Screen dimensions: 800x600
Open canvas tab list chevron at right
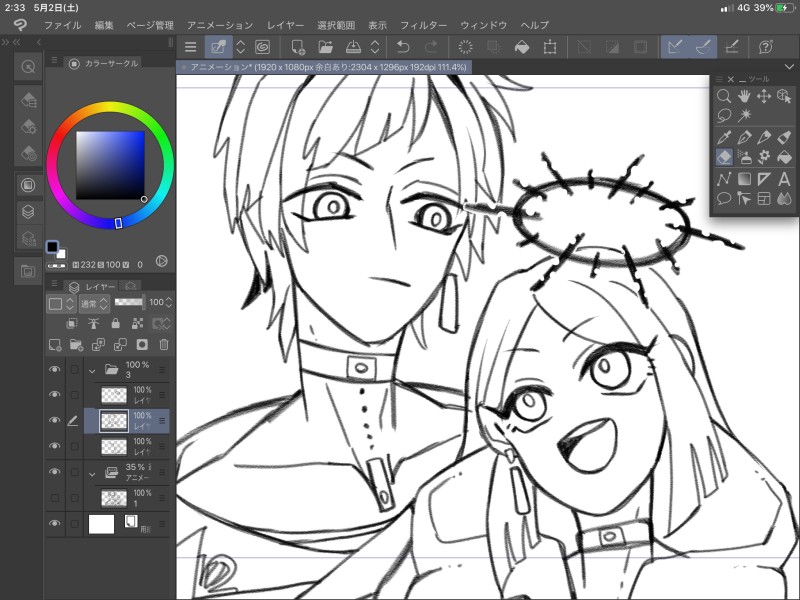click(x=789, y=67)
